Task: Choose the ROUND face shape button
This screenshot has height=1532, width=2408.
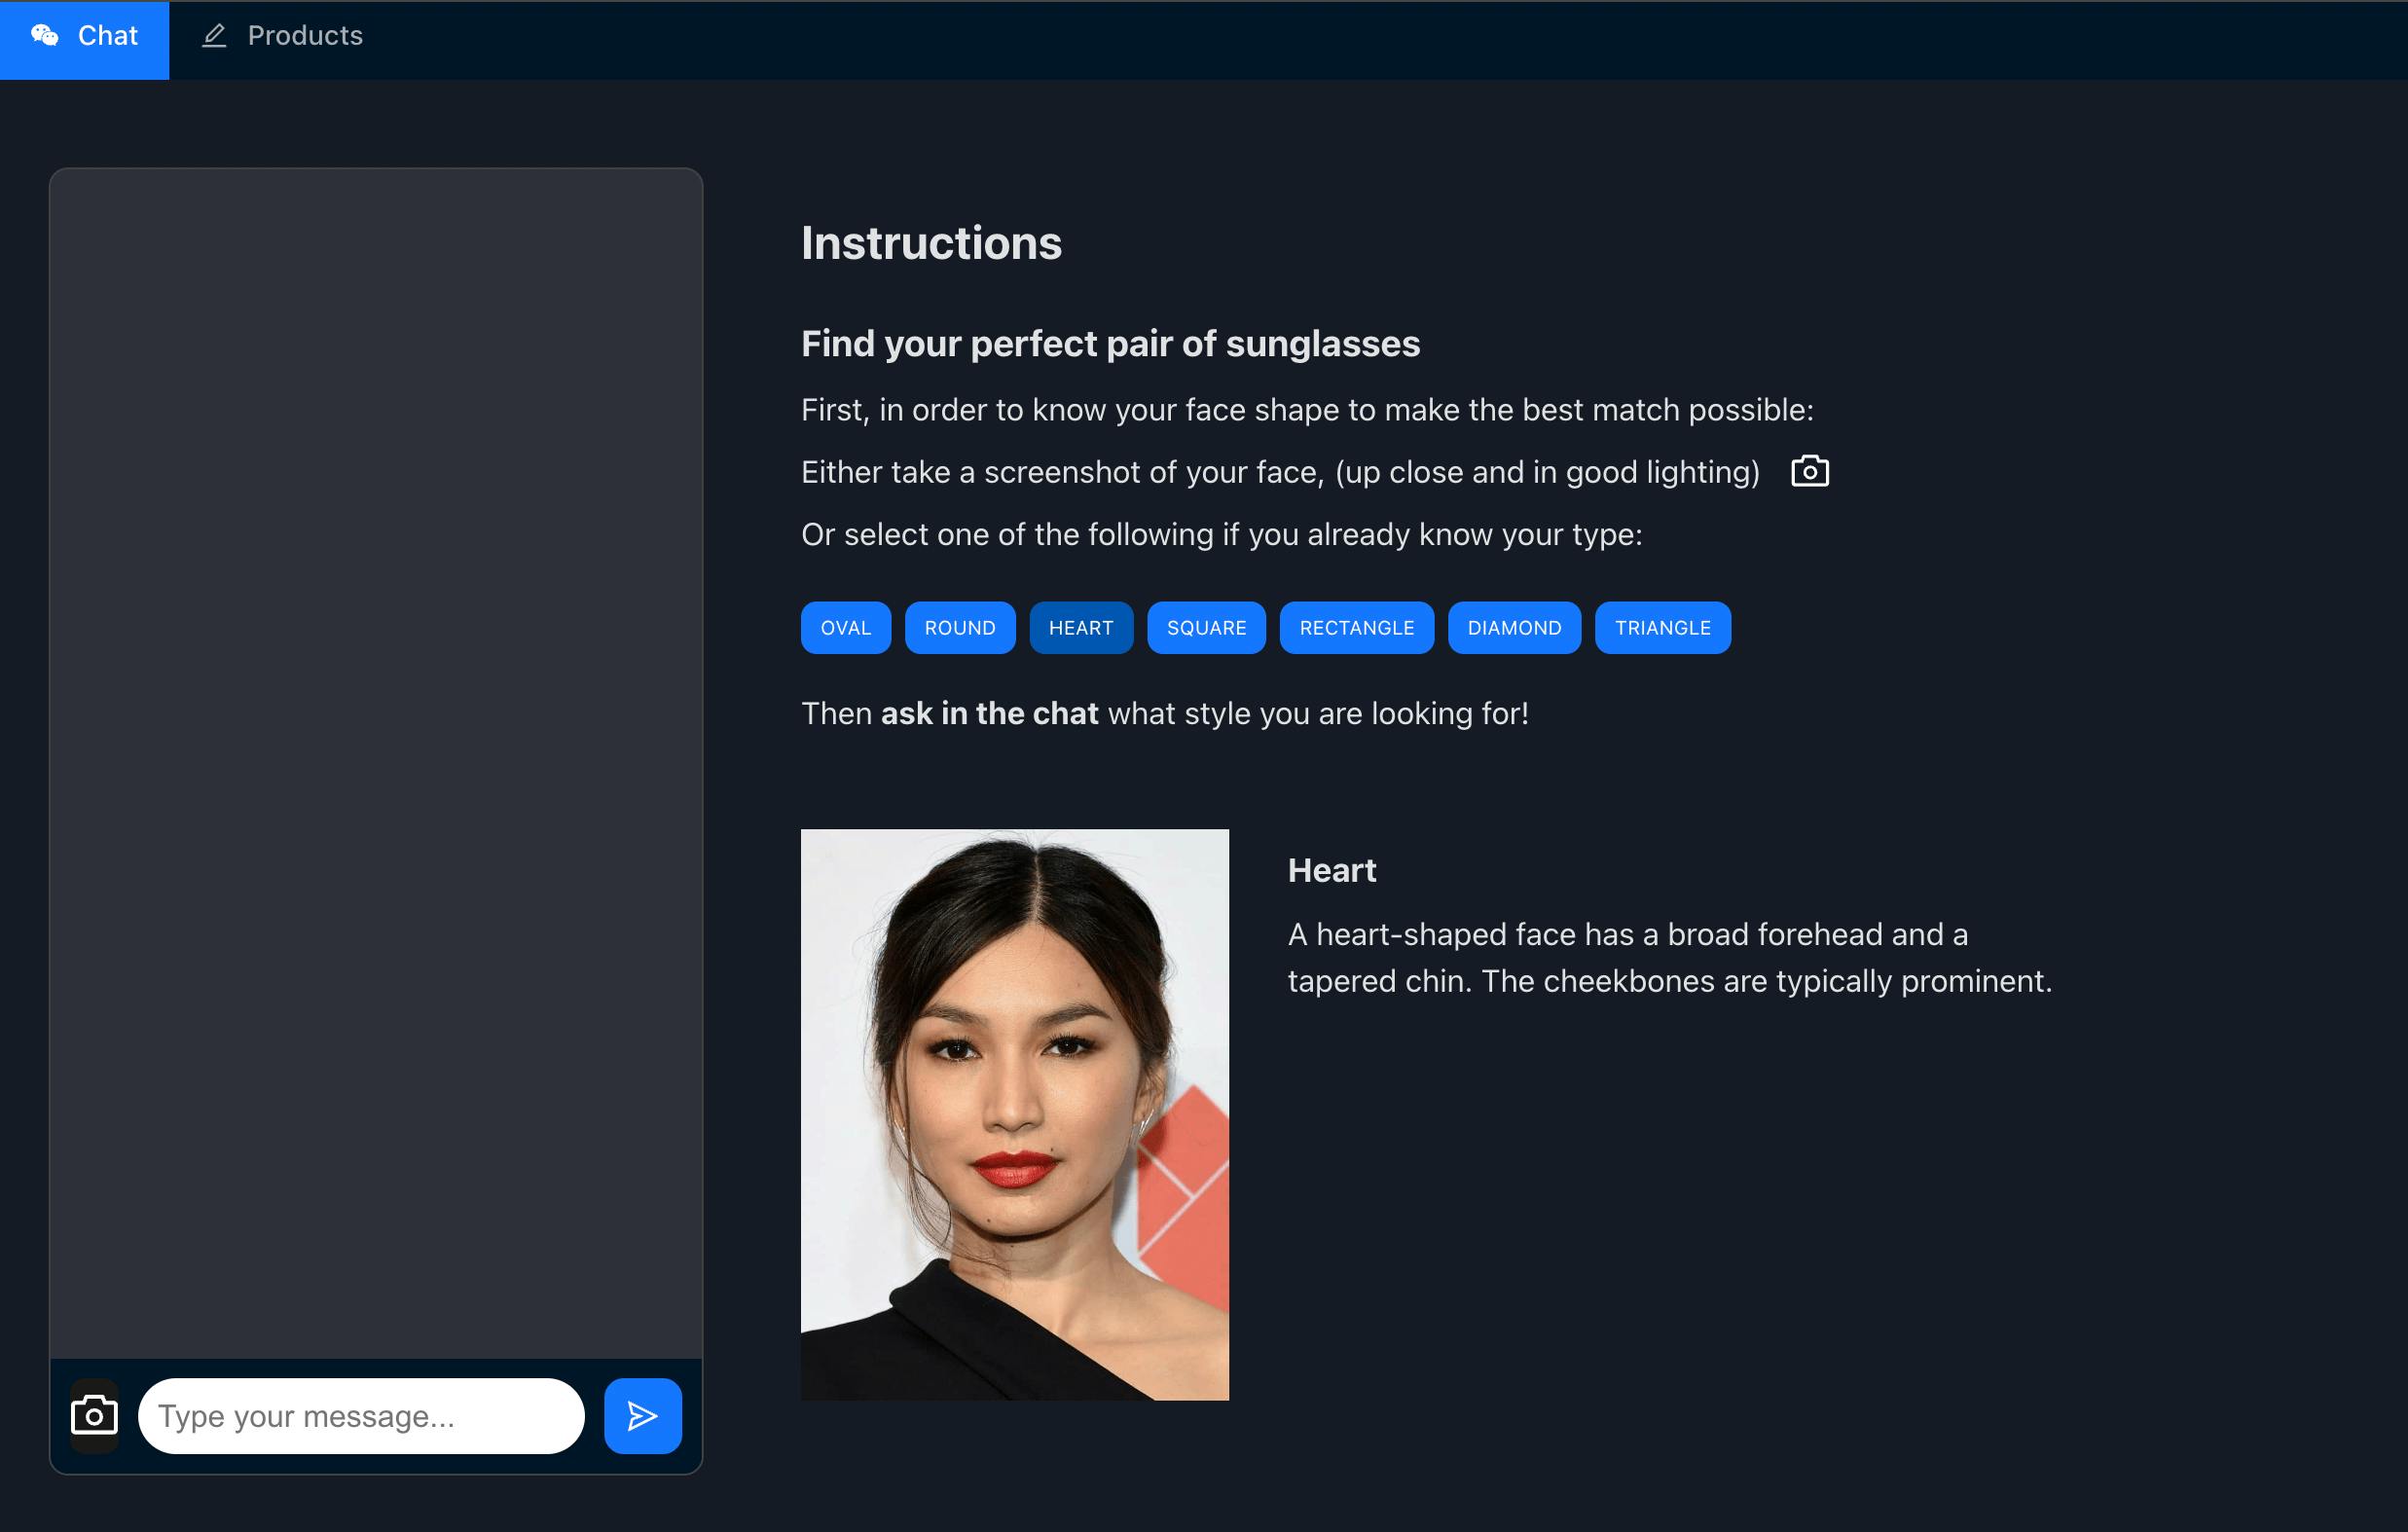Action: coord(959,628)
